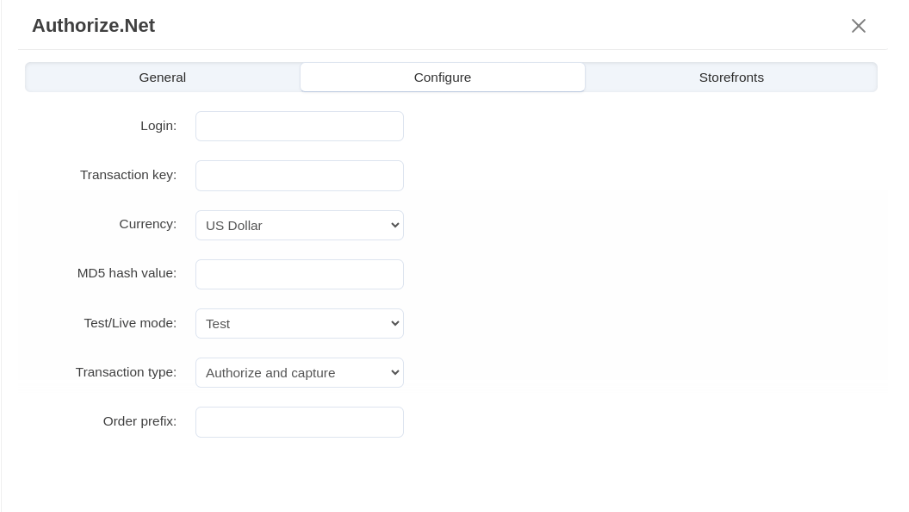Click the Order prefix label
The width and height of the screenshot is (909, 512).
[x=139, y=421]
